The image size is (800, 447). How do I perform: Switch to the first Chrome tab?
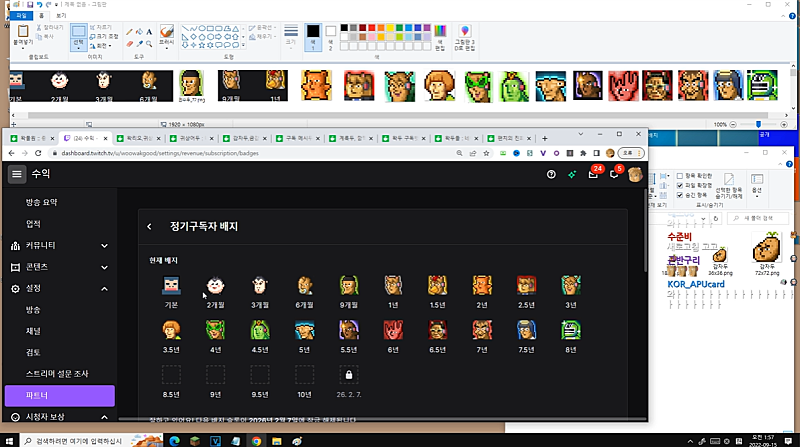(x=32, y=138)
